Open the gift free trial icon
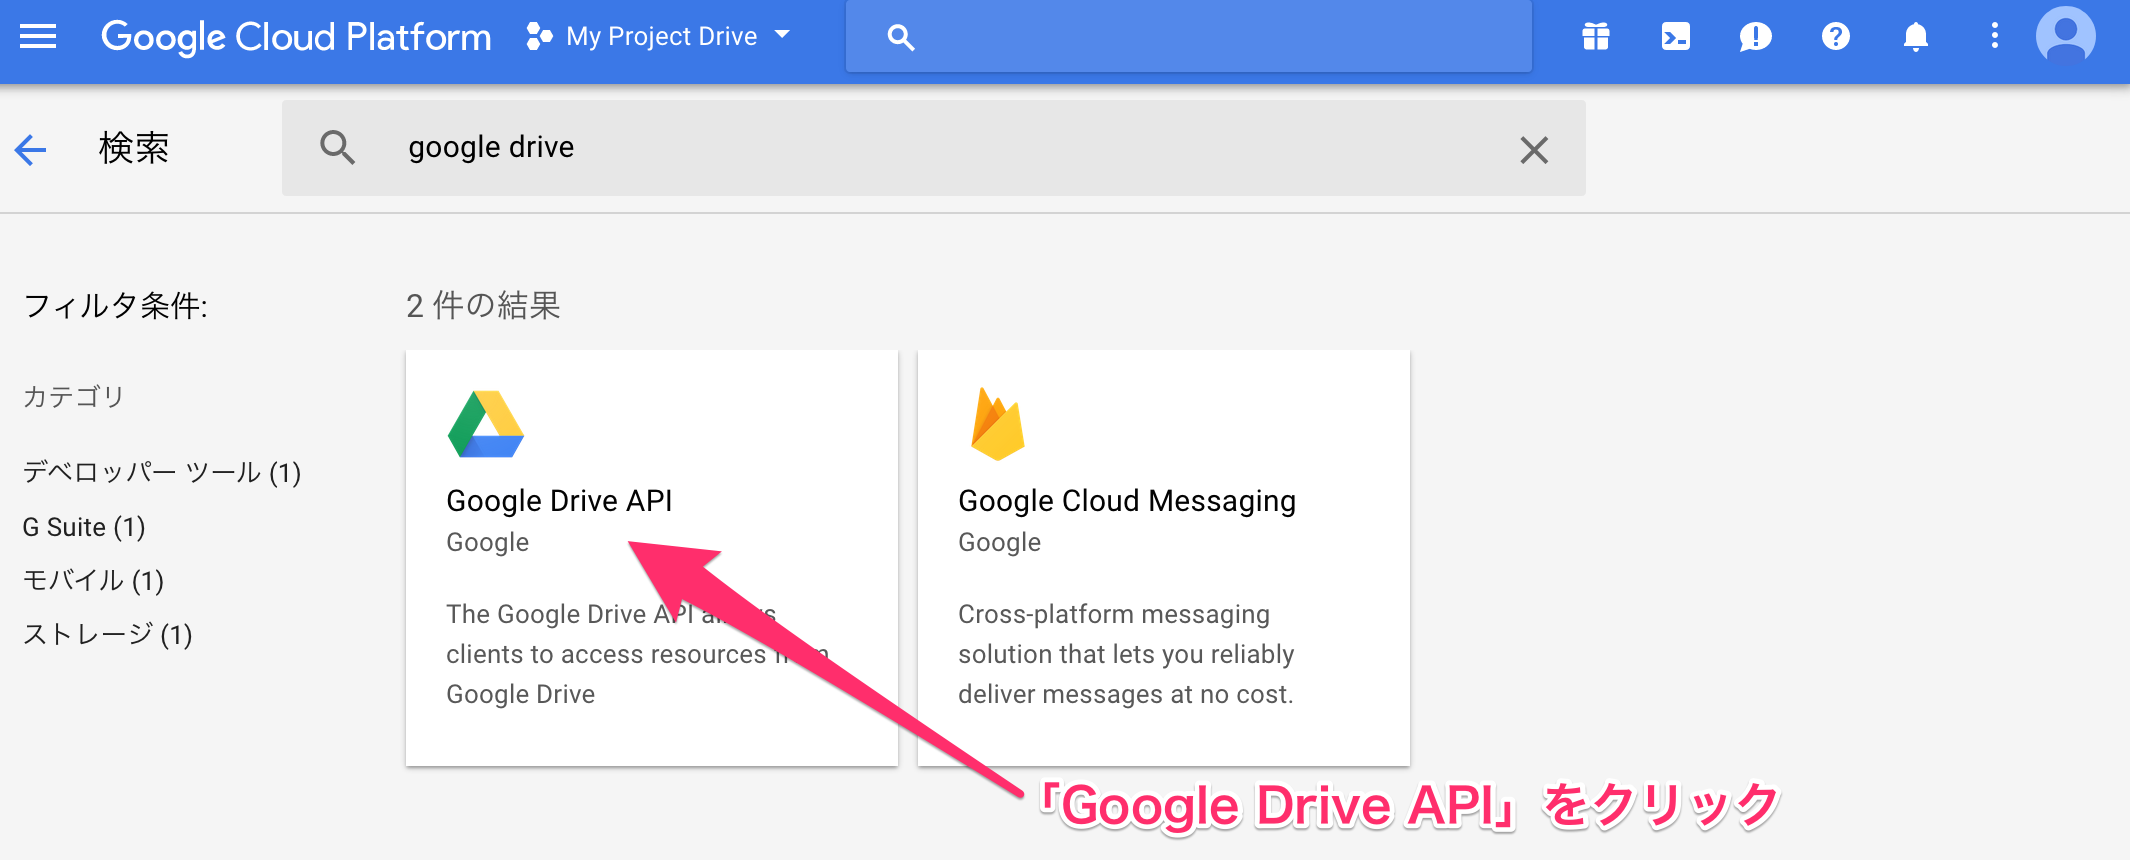The image size is (2130, 860). click(x=1596, y=37)
